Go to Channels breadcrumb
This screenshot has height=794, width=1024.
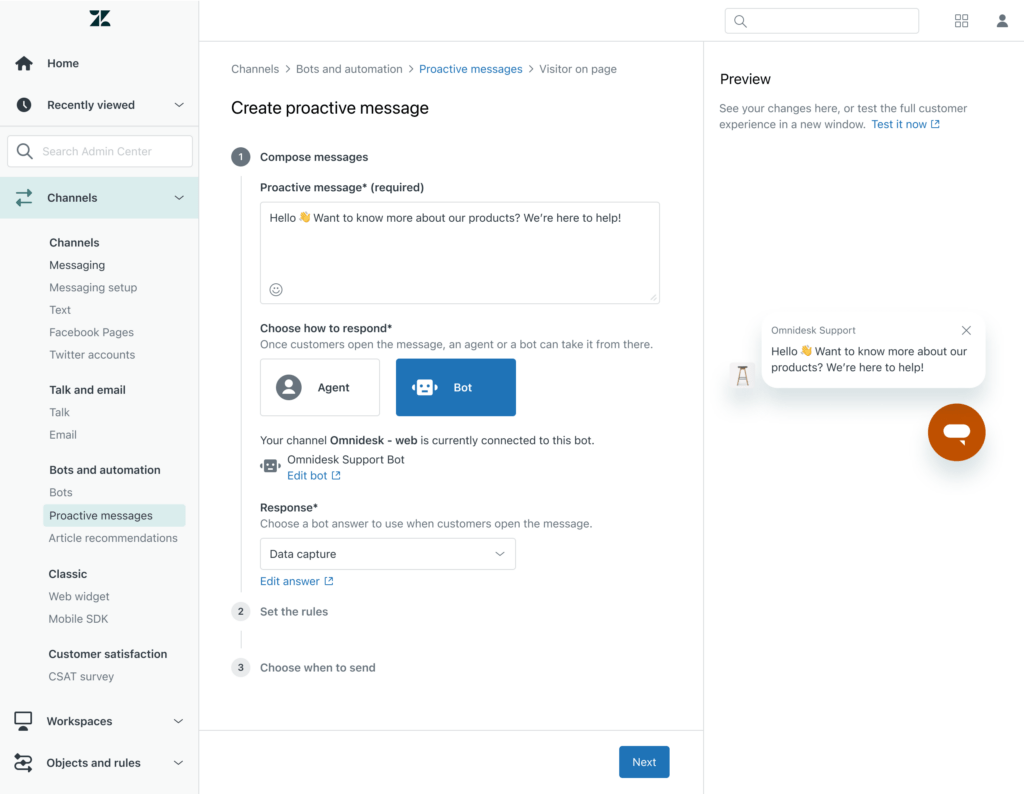(x=255, y=69)
